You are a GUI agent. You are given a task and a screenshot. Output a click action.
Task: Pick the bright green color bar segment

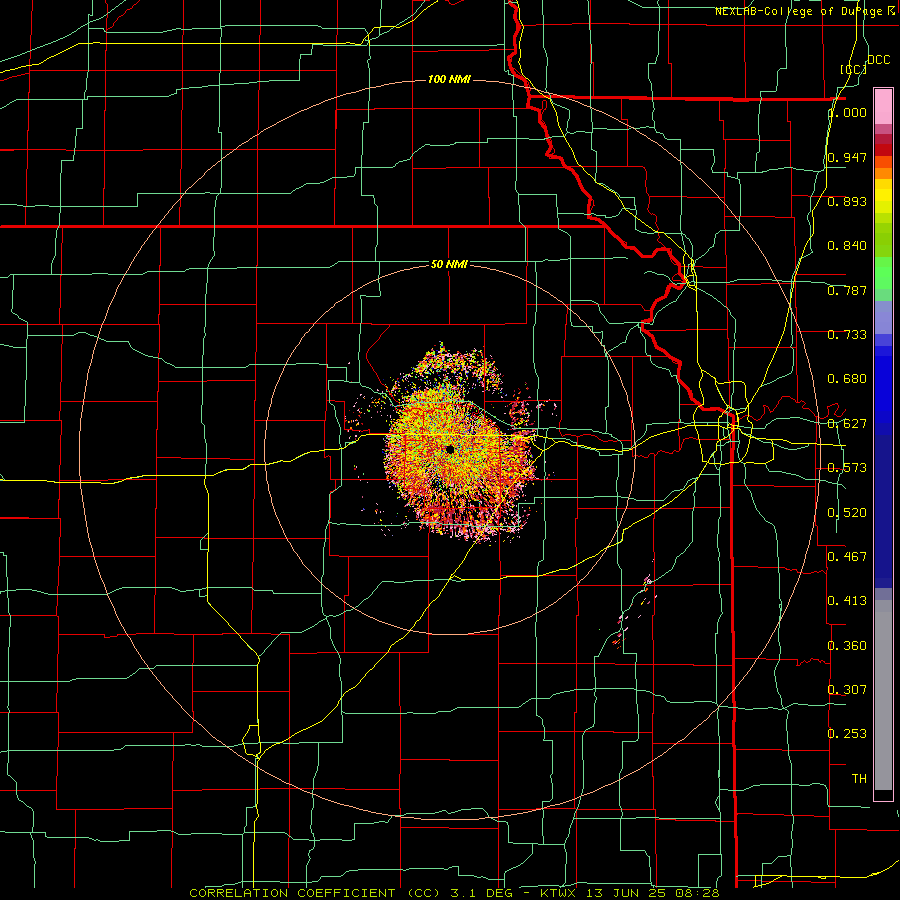tap(883, 273)
